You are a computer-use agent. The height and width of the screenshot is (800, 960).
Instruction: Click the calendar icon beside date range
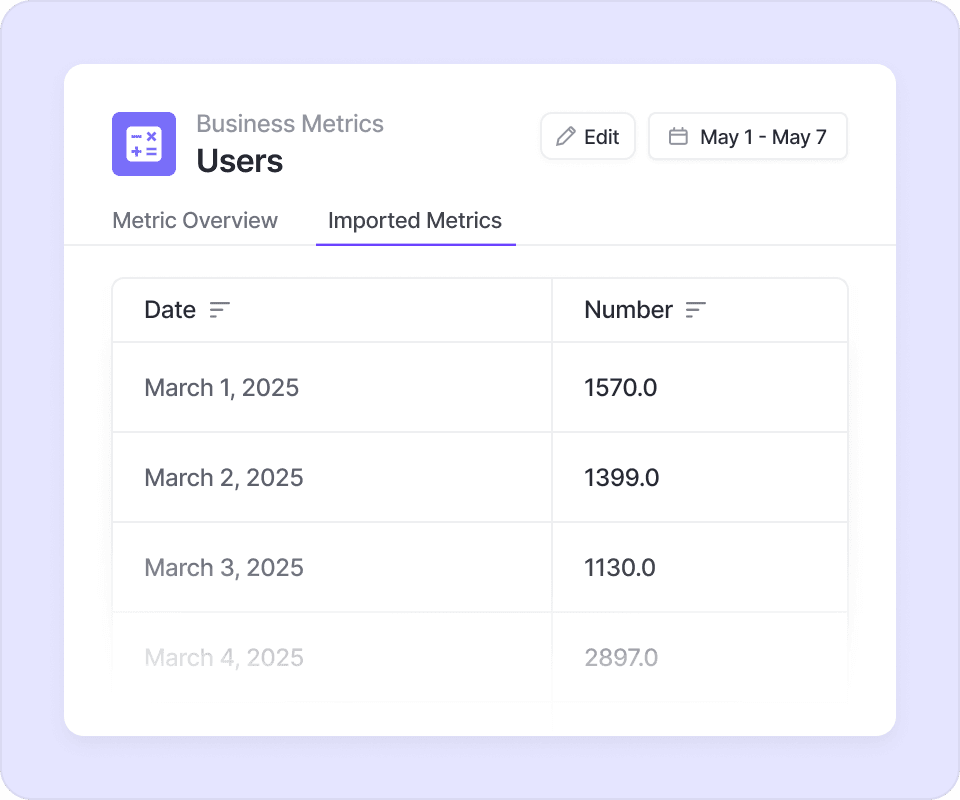678,137
